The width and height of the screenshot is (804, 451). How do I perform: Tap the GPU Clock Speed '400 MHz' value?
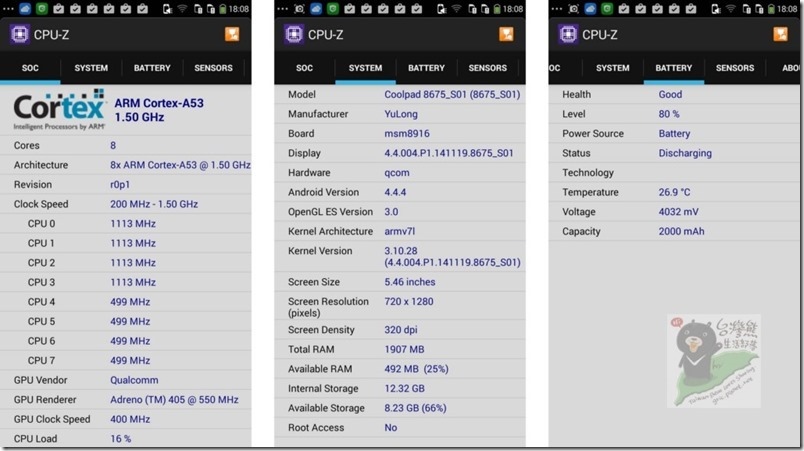coord(130,419)
